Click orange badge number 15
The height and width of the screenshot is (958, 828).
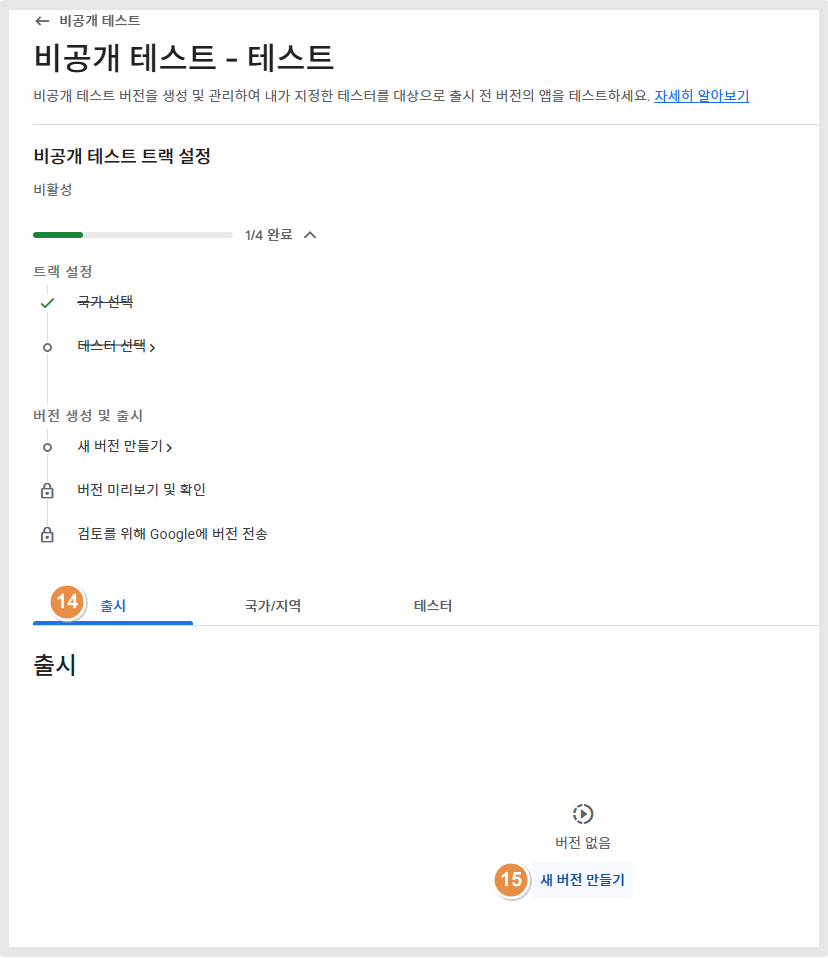pos(511,880)
